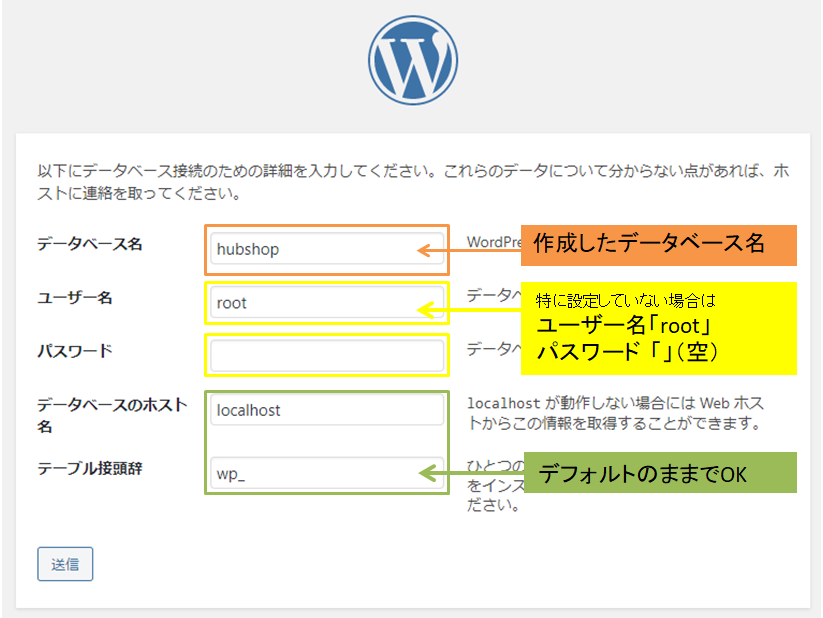Click the ユーザー名 label

pyautogui.click(x=75, y=298)
